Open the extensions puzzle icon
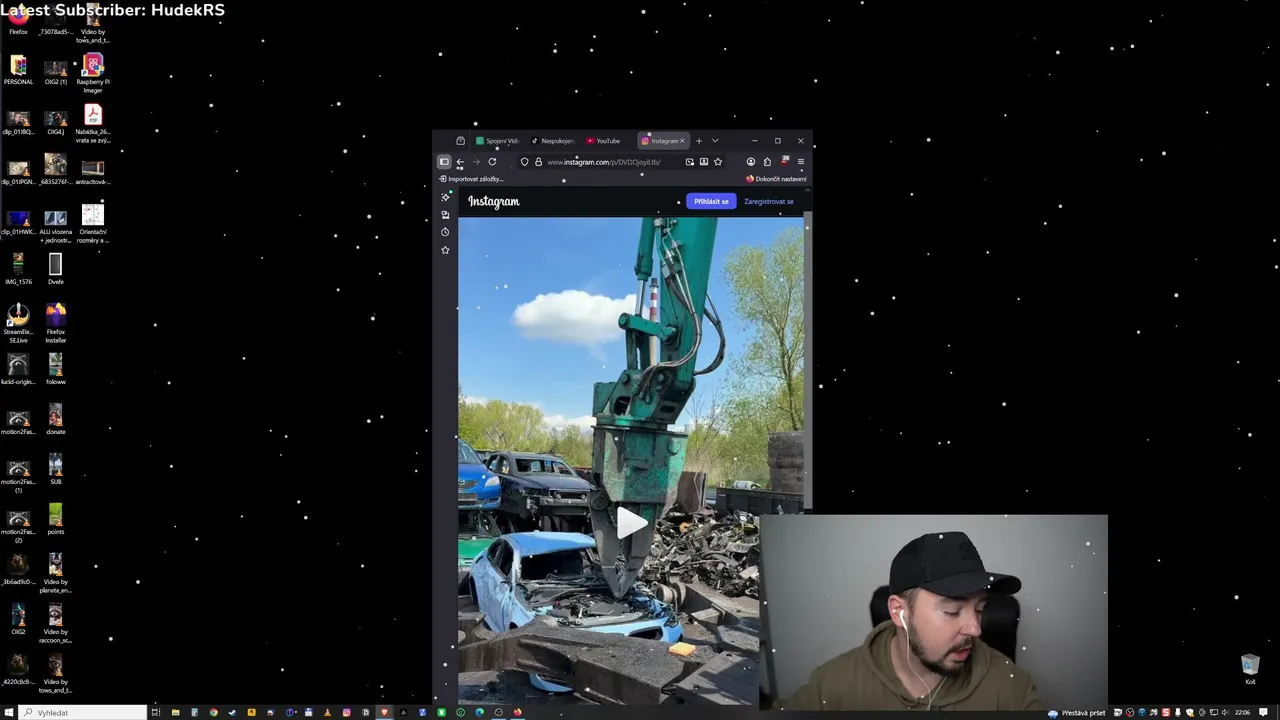Image resolution: width=1280 pixels, height=720 pixels. [767, 162]
